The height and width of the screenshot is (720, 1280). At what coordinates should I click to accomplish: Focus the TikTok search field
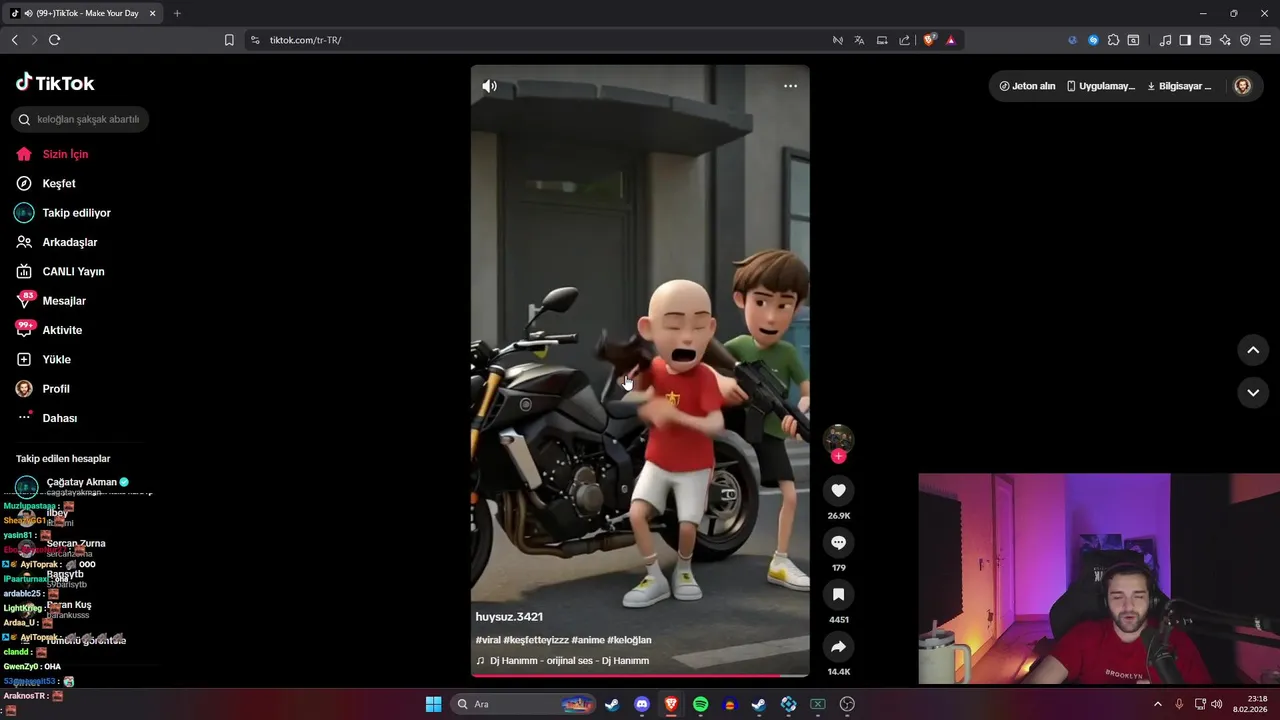point(80,119)
